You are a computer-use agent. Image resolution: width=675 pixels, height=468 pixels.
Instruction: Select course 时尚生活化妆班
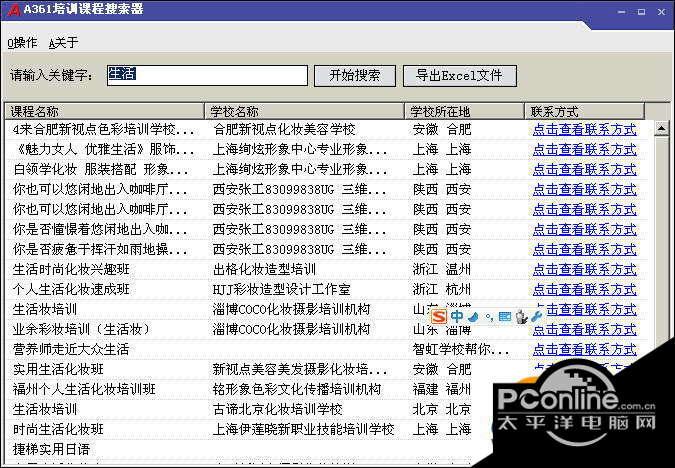point(58,430)
